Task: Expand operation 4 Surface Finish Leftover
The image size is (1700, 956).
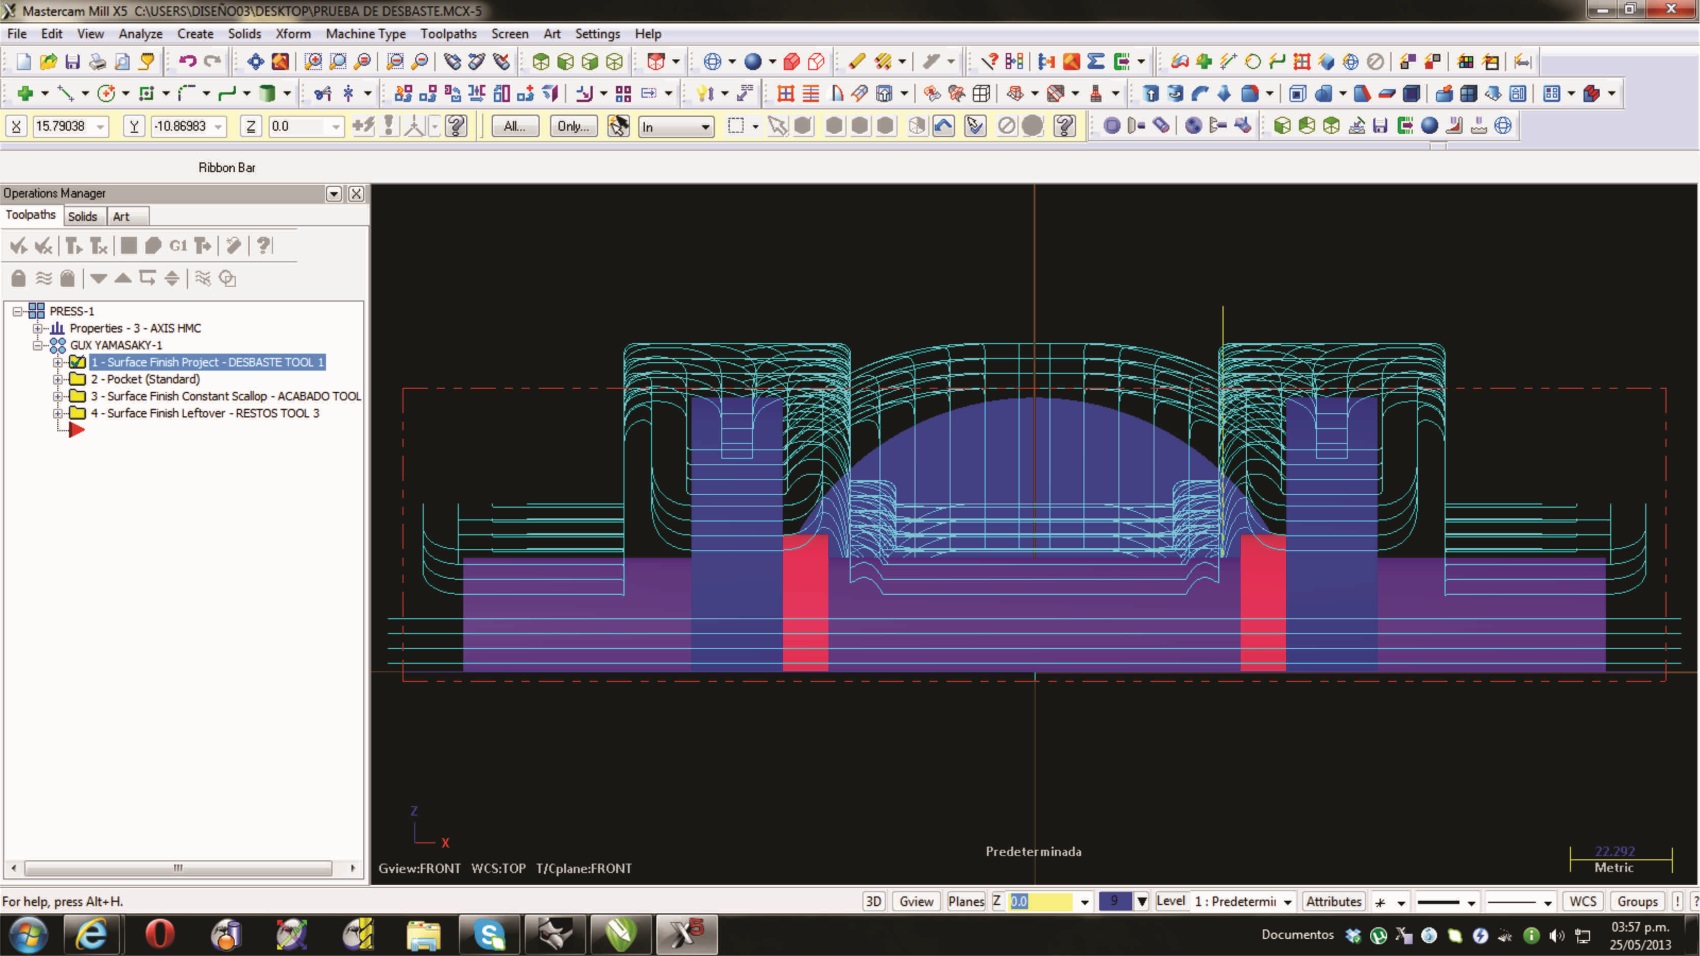Action: [x=58, y=413]
